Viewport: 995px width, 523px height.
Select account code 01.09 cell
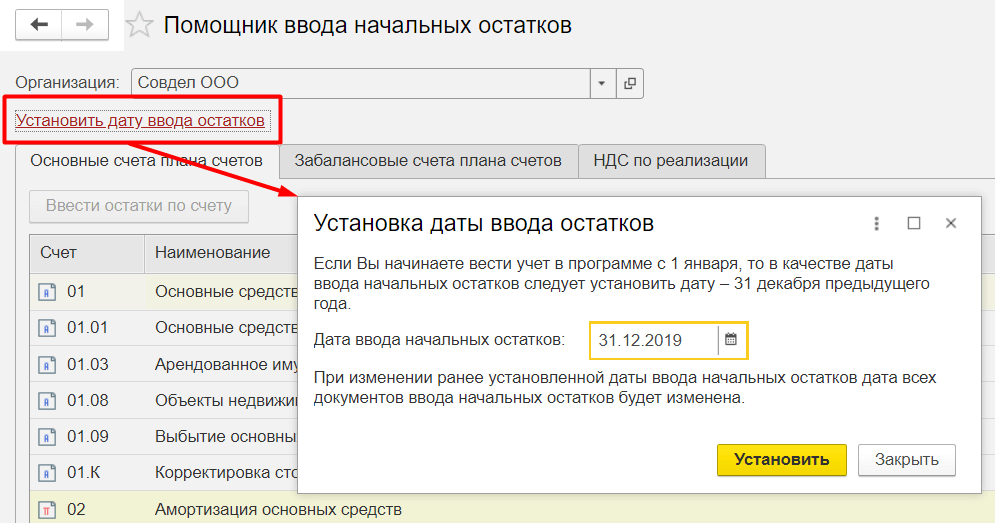point(87,437)
